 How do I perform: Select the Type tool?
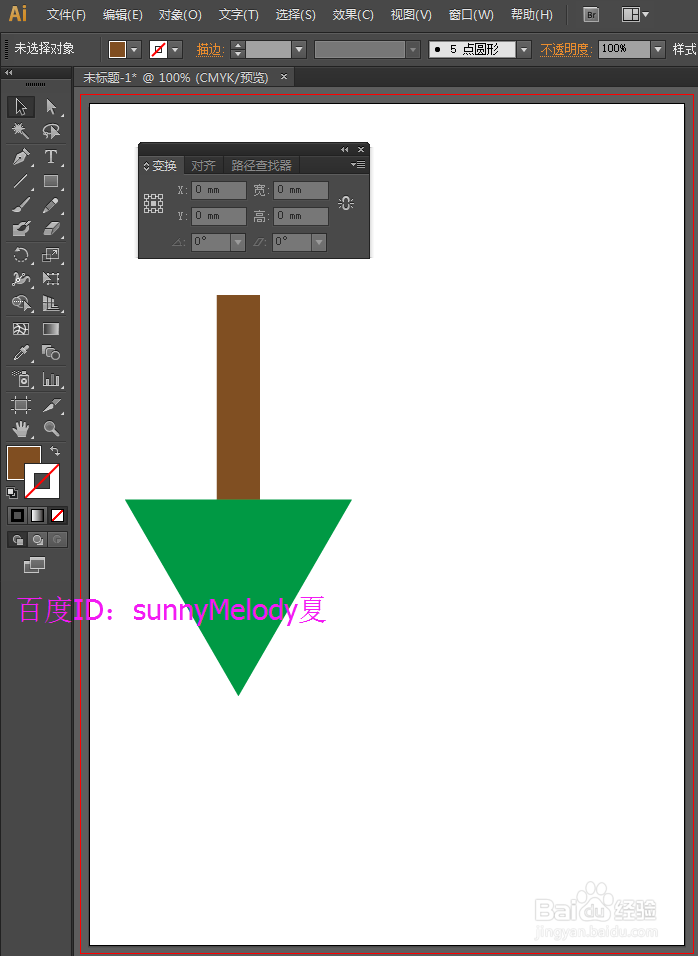(51, 157)
